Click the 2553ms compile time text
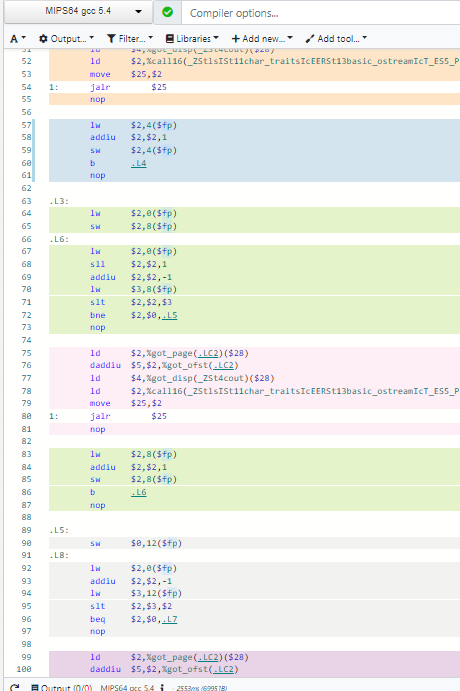 (201, 688)
